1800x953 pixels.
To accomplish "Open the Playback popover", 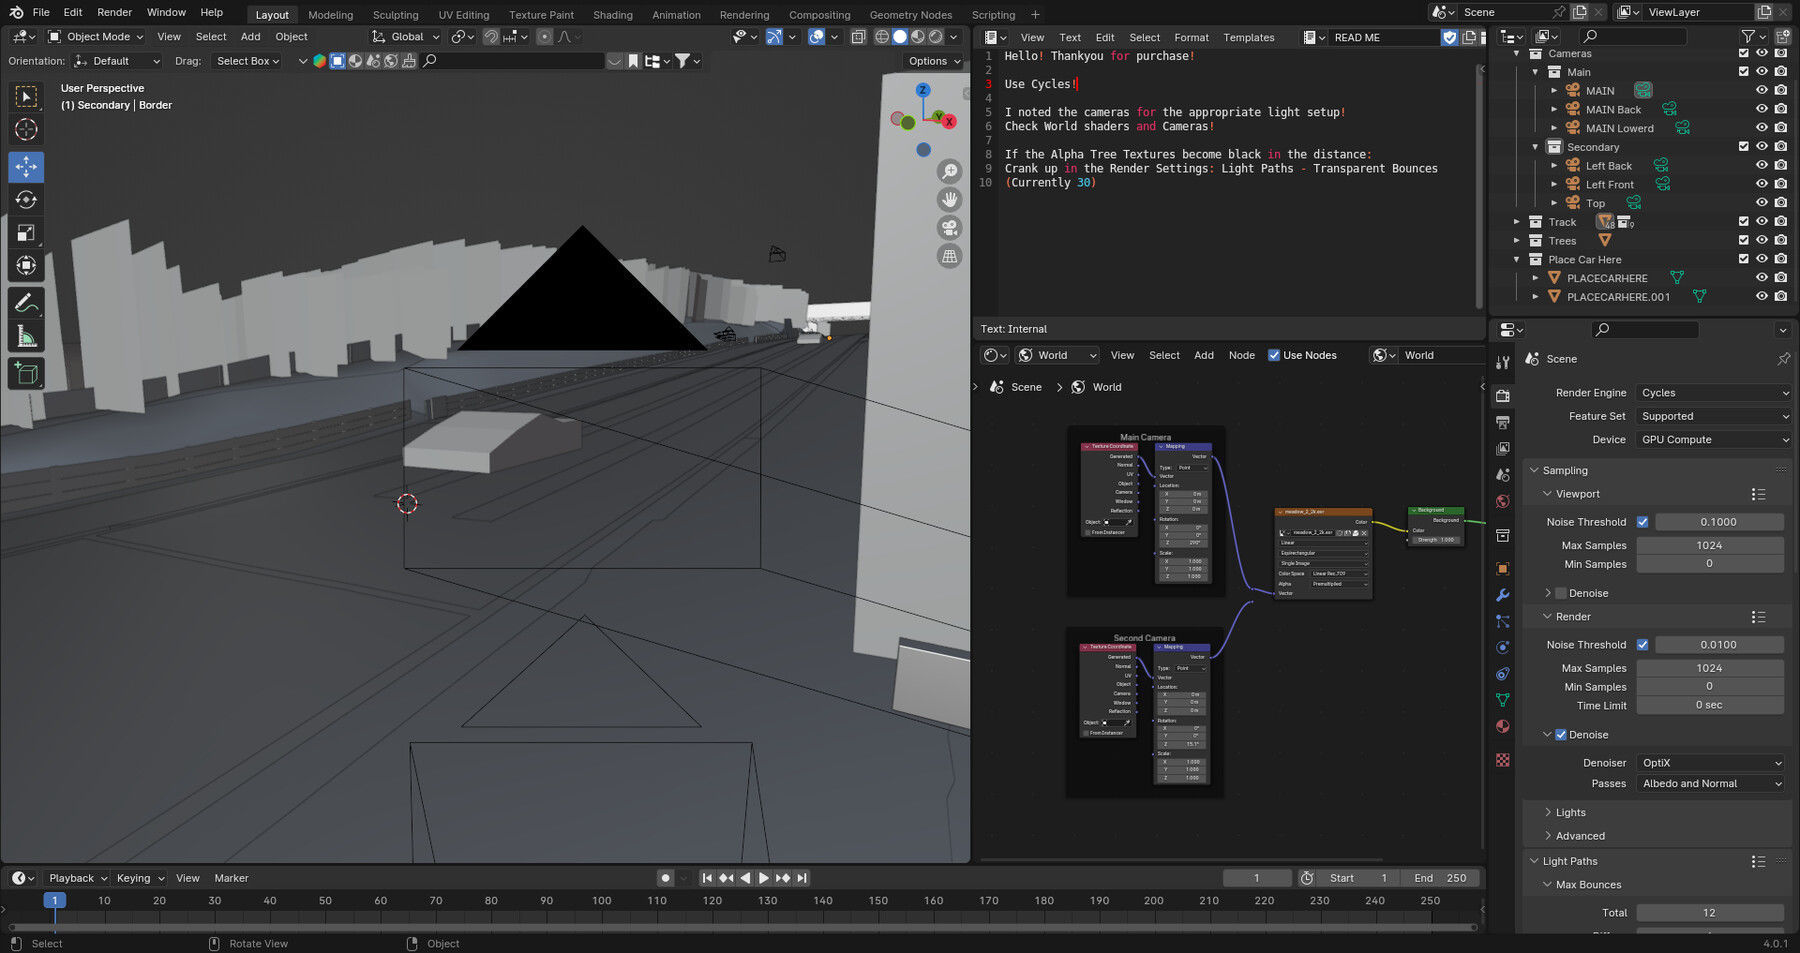I will click(x=77, y=878).
